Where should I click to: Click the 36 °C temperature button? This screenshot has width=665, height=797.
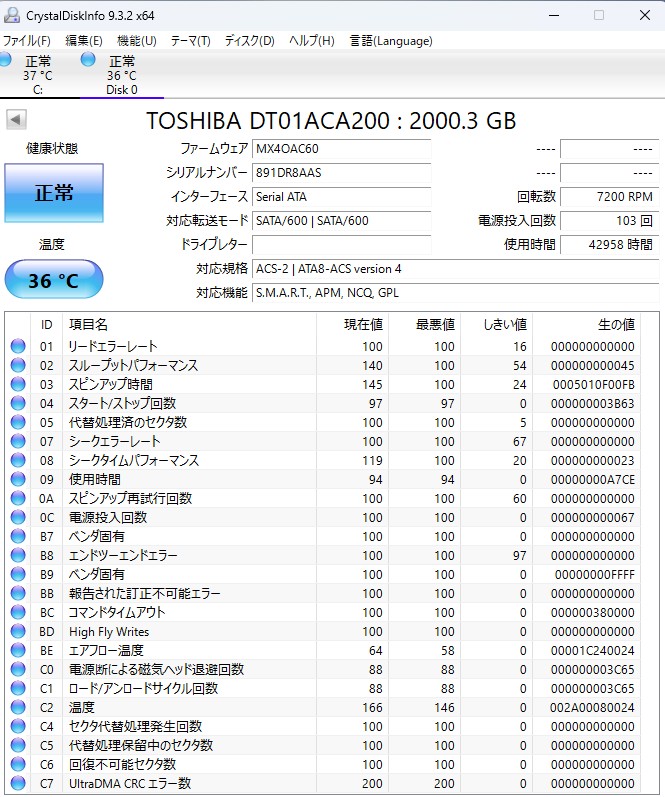tap(54, 280)
